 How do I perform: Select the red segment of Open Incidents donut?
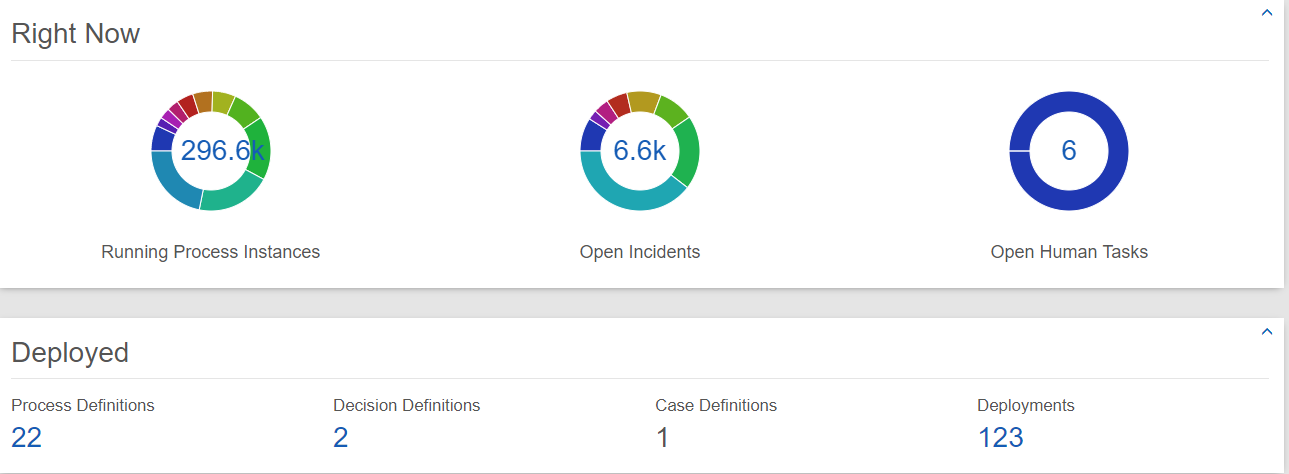(x=619, y=106)
